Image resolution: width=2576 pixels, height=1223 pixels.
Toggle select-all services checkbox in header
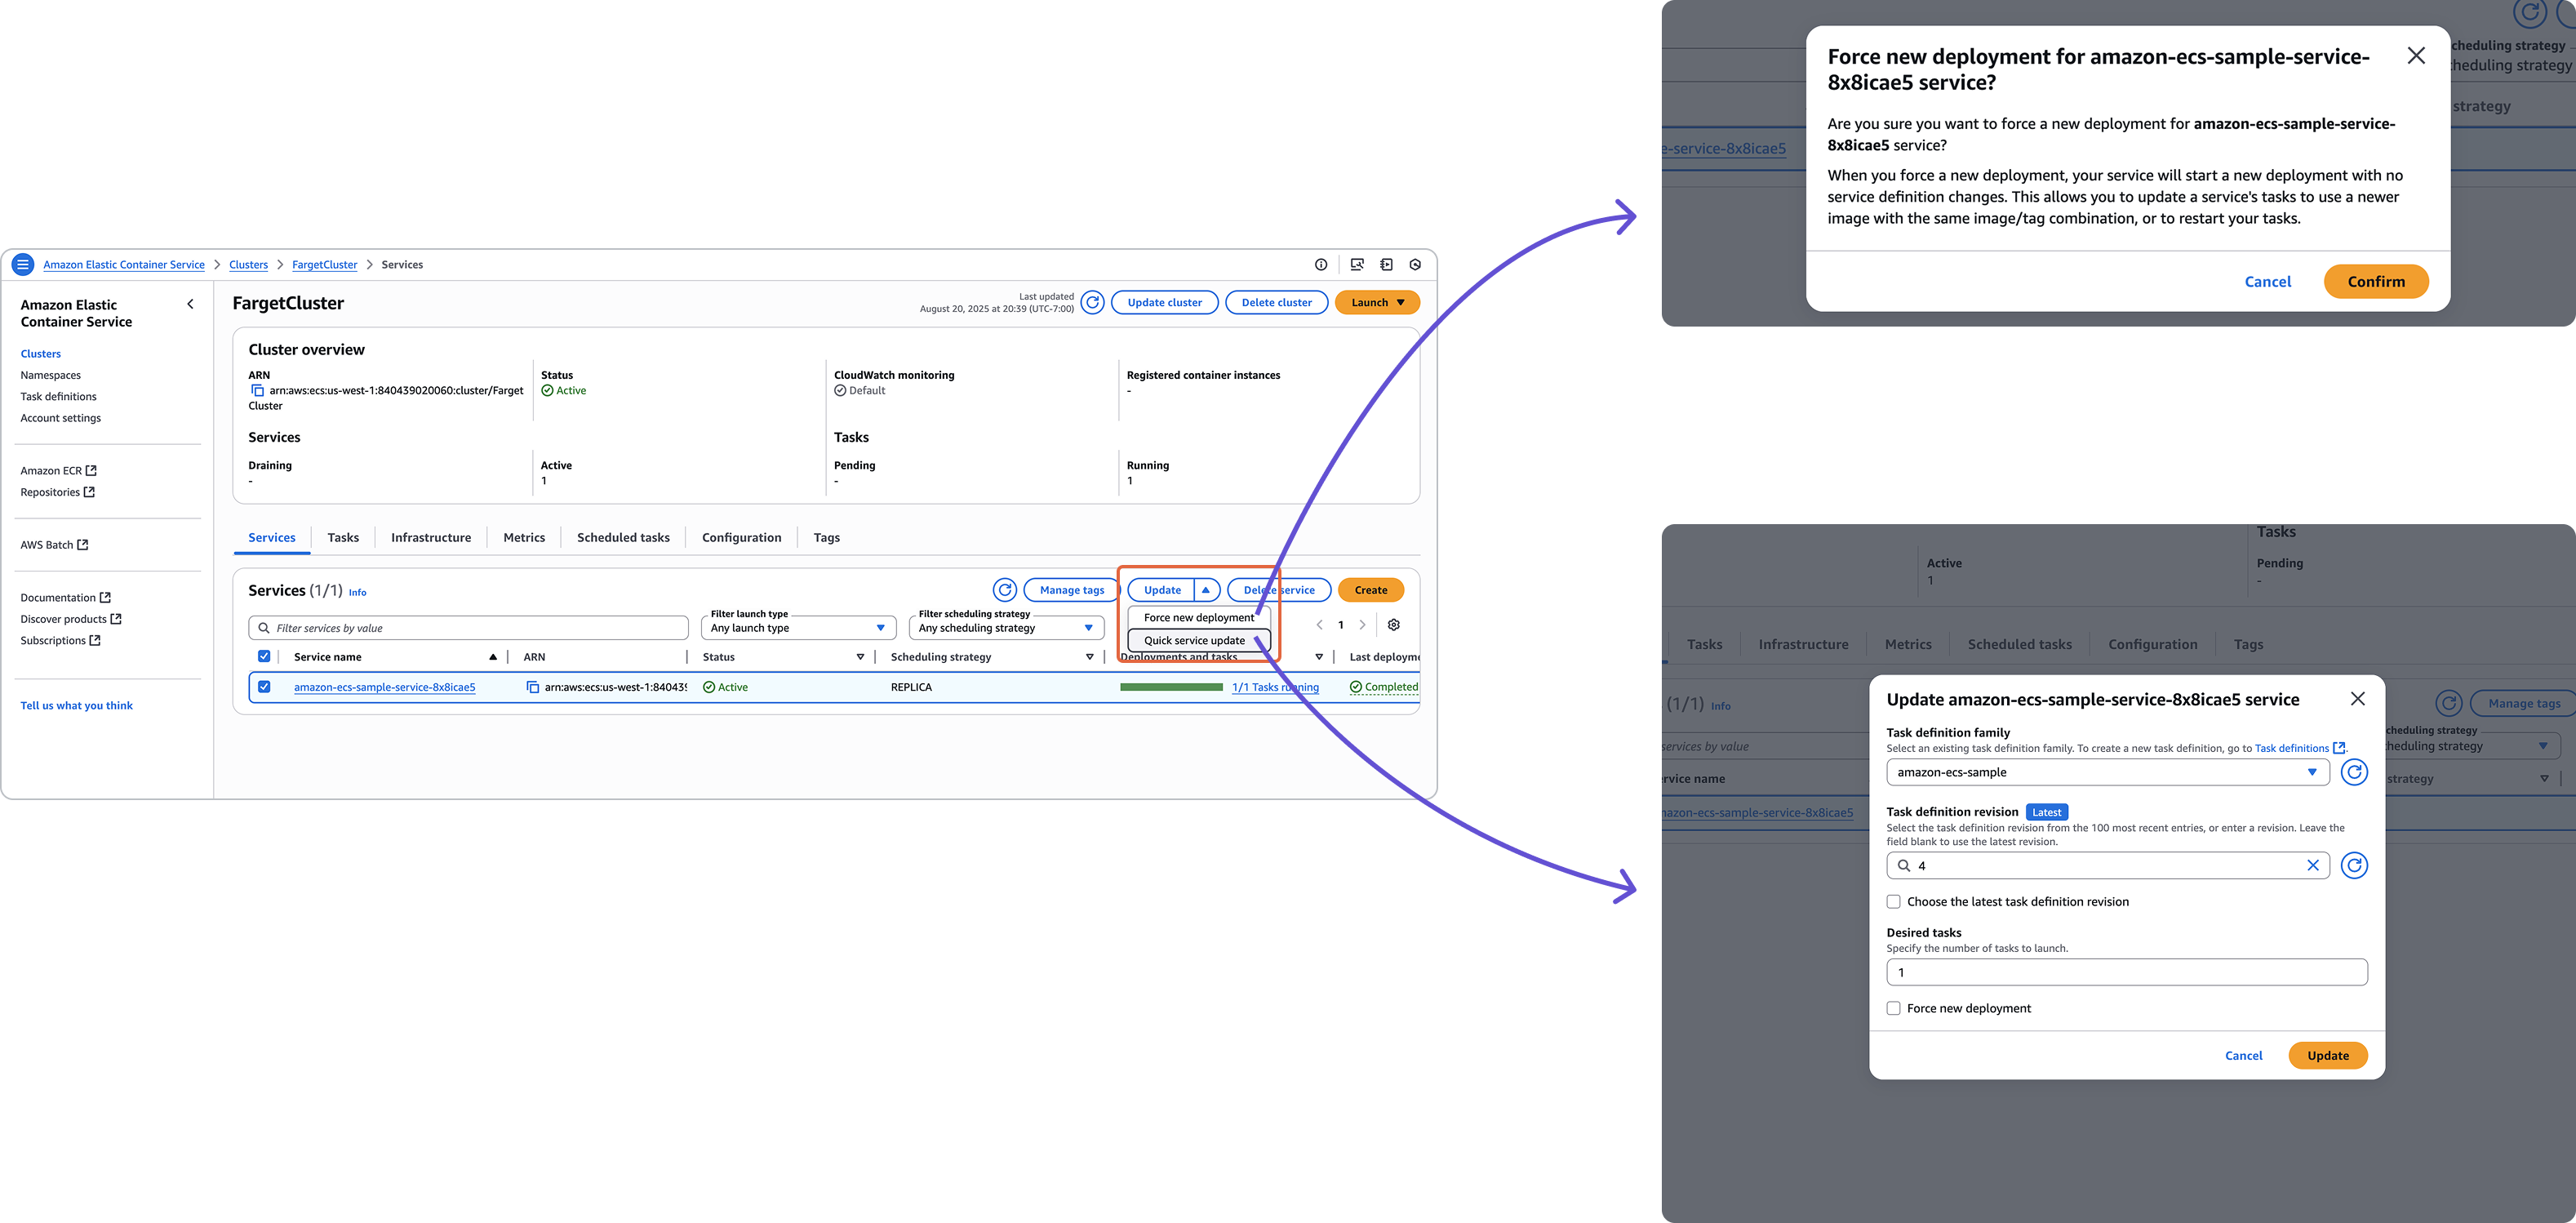pyautogui.click(x=264, y=657)
